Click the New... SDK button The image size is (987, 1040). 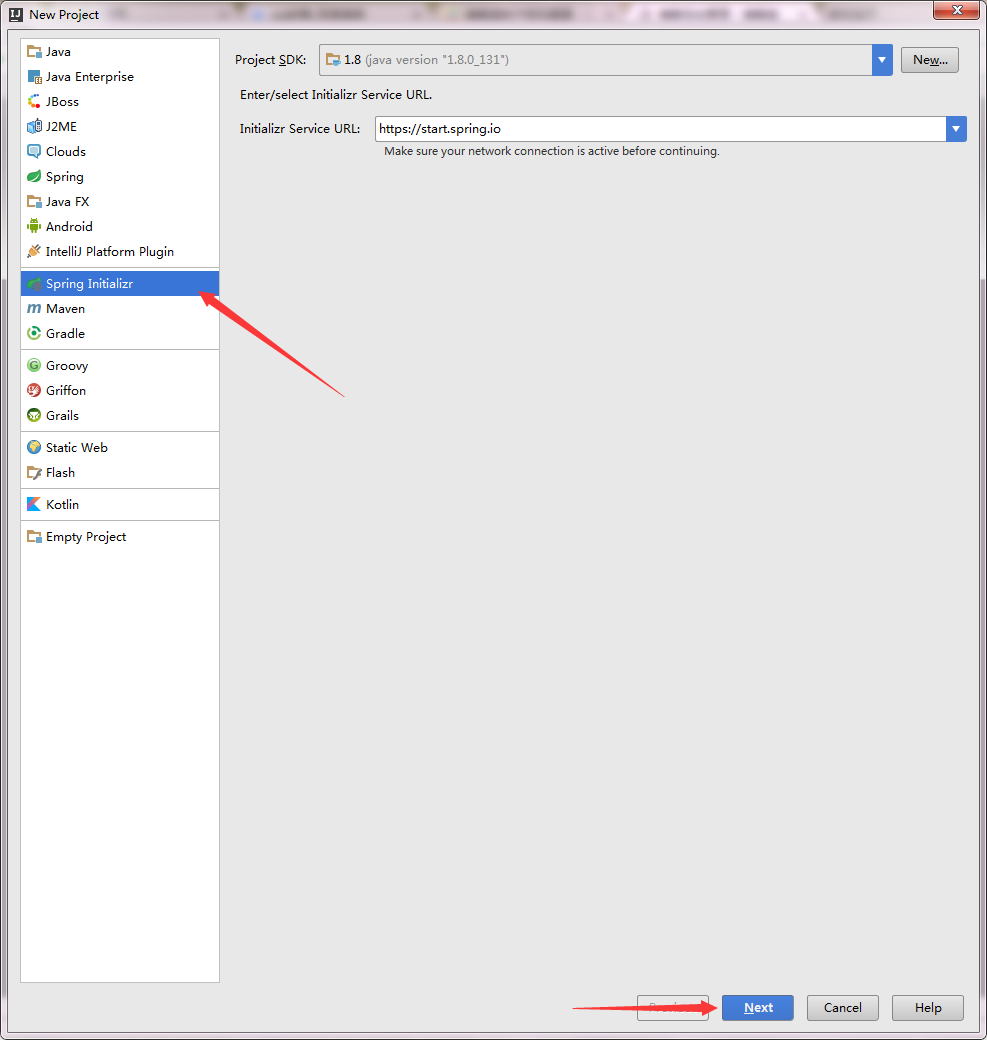click(x=929, y=60)
